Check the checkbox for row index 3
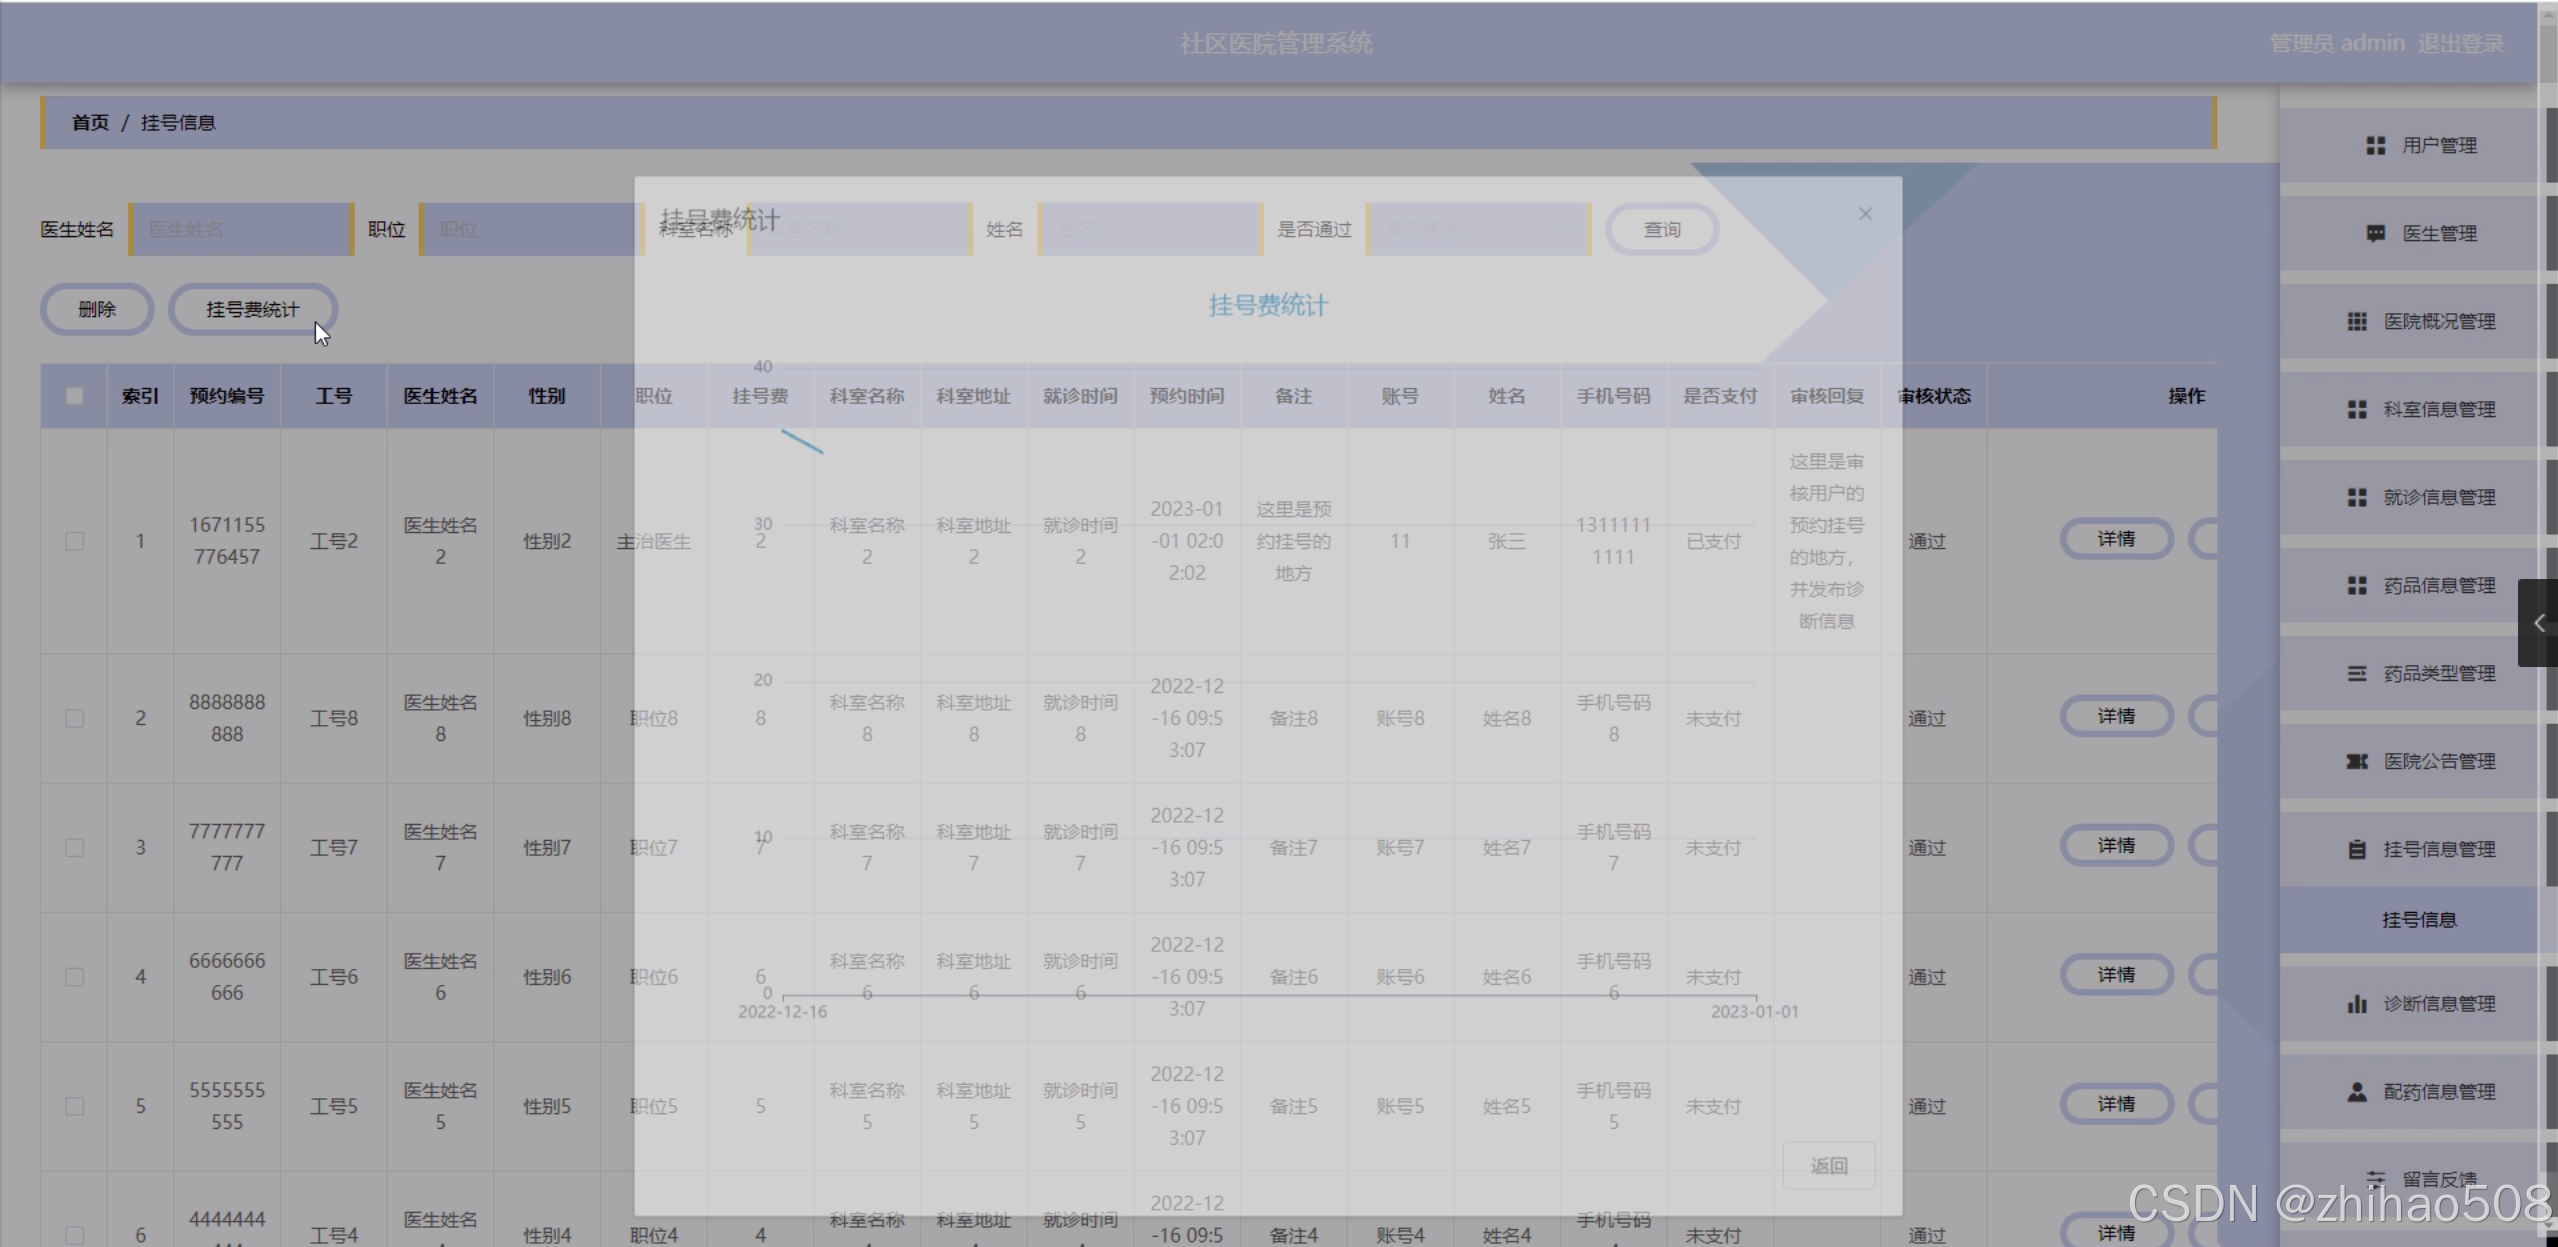This screenshot has height=1247, width=2558. coord(74,848)
